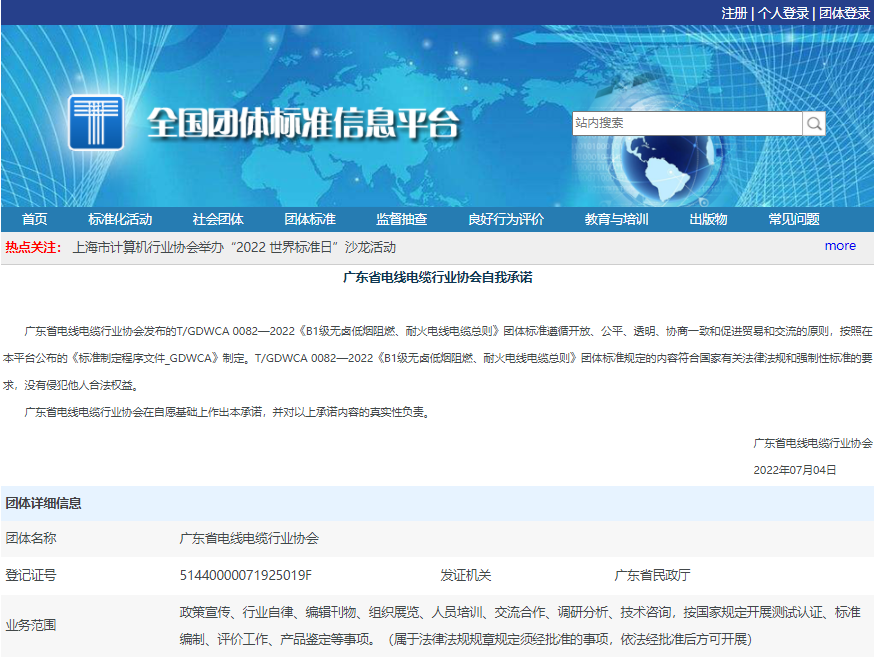Click the 团体详细信息 section header
Screen dimensions: 875x657
(44, 503)
